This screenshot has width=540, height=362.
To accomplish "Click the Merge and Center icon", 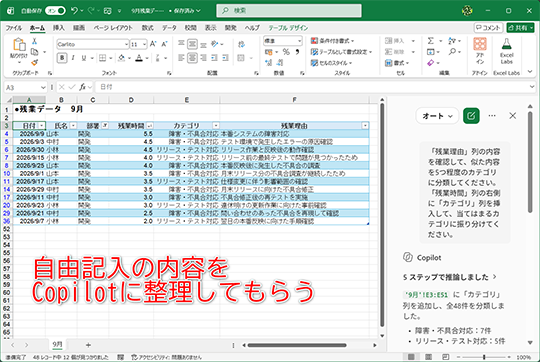I will (241, 58).
